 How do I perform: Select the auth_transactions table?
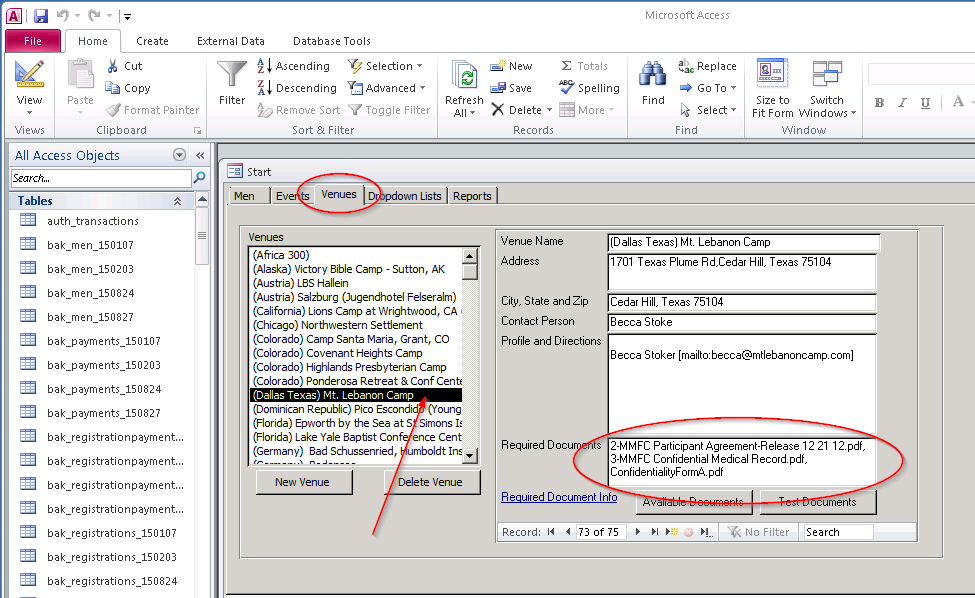click(x=93, y=221)
